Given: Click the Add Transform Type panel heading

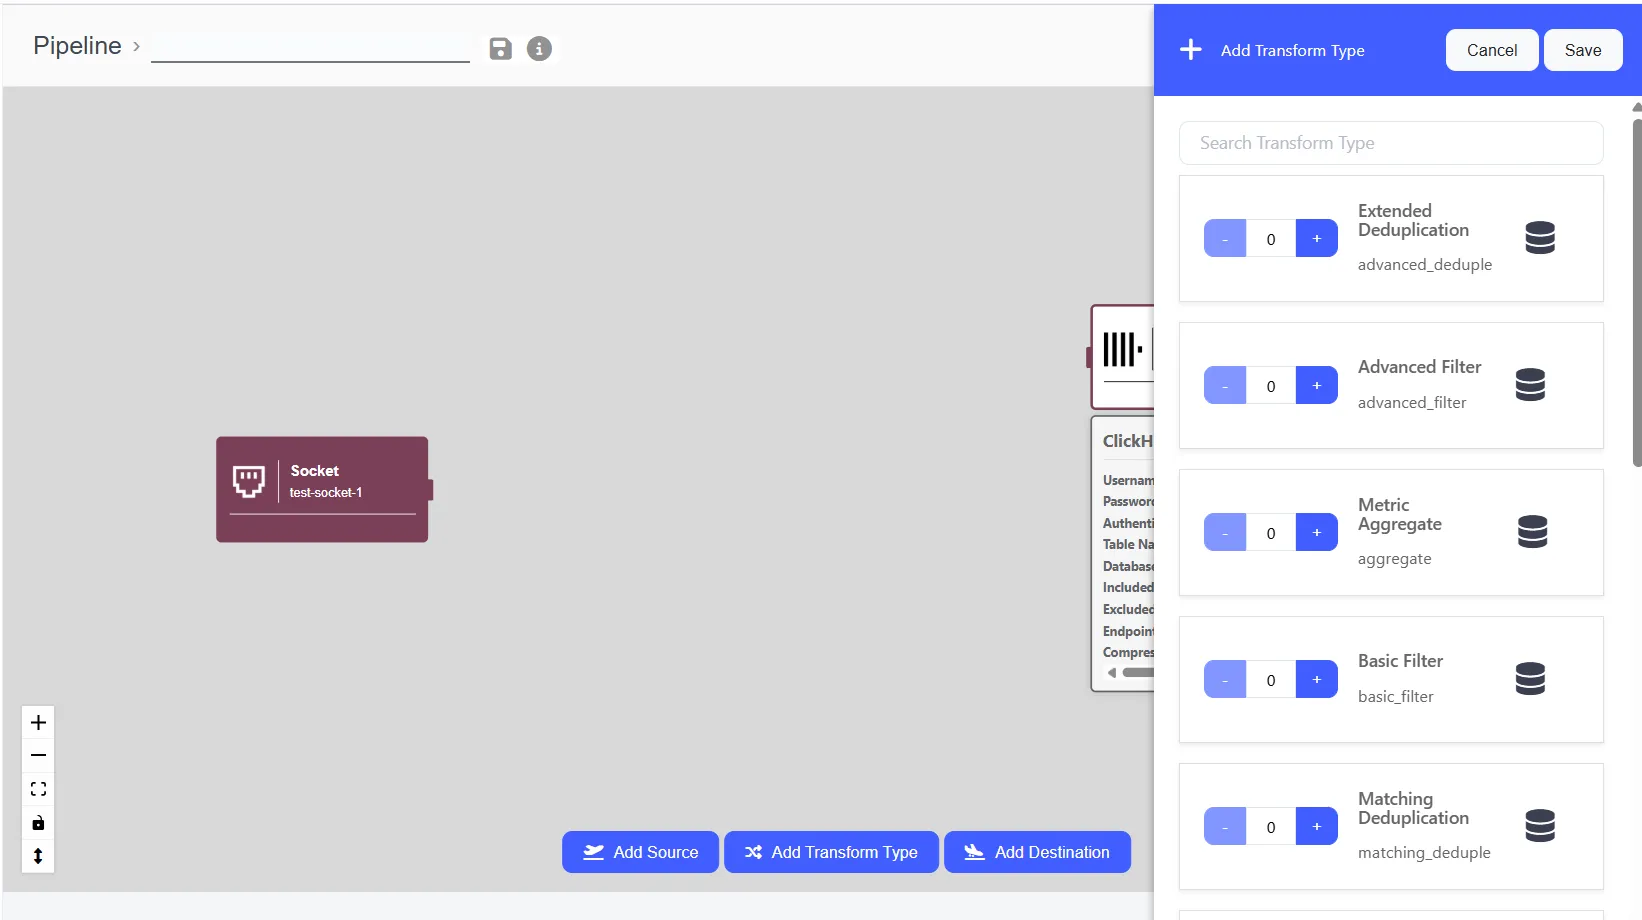Looking at the screenshot, I should pos(1292,50).
